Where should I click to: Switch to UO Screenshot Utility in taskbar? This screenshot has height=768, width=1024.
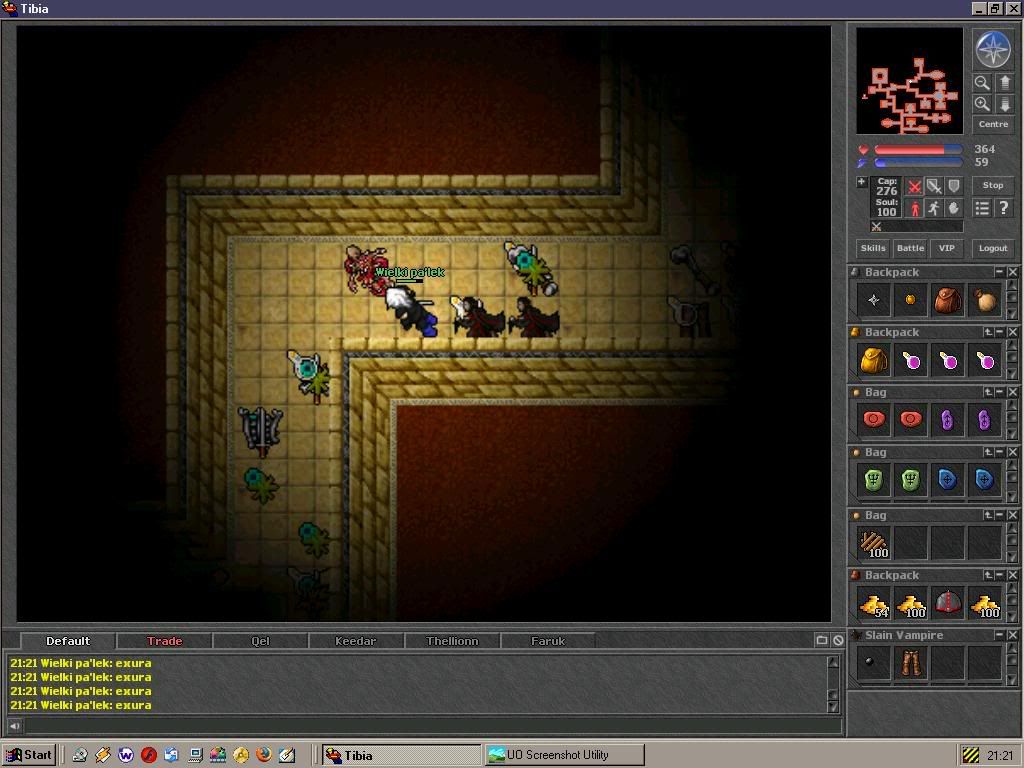[565, 755]
